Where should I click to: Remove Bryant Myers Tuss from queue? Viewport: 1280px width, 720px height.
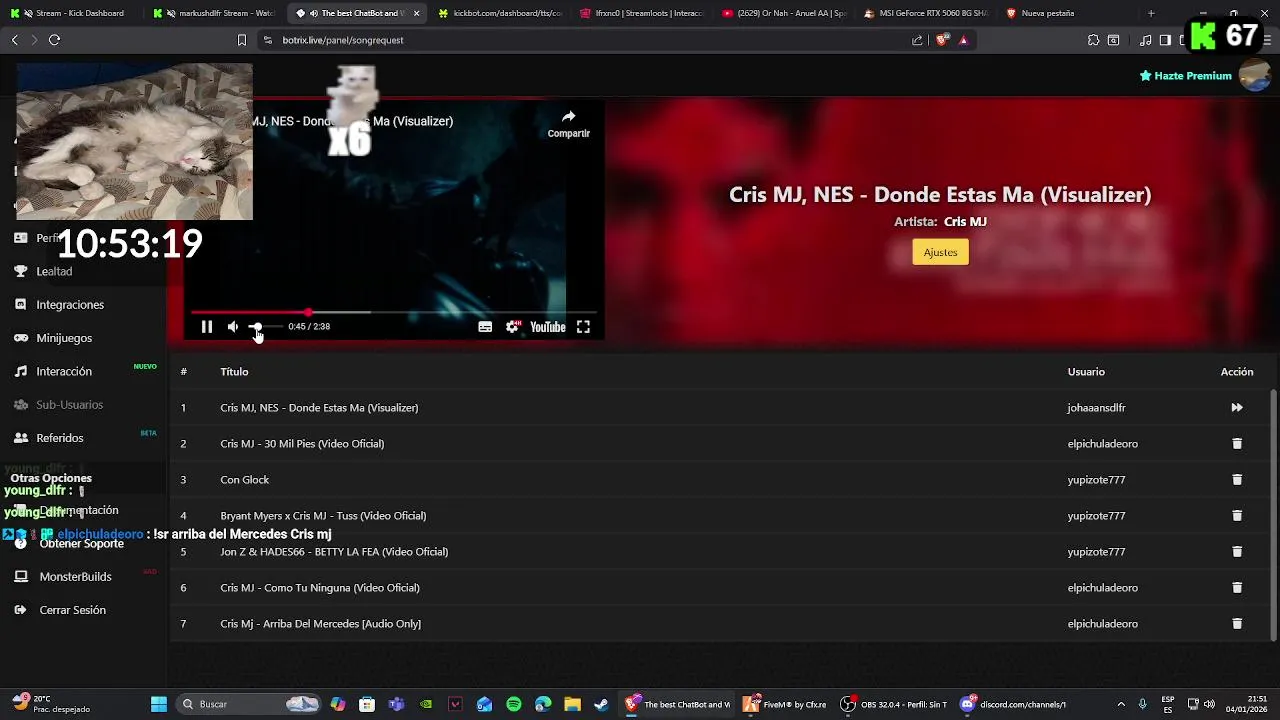click(x=1237, y=516)
